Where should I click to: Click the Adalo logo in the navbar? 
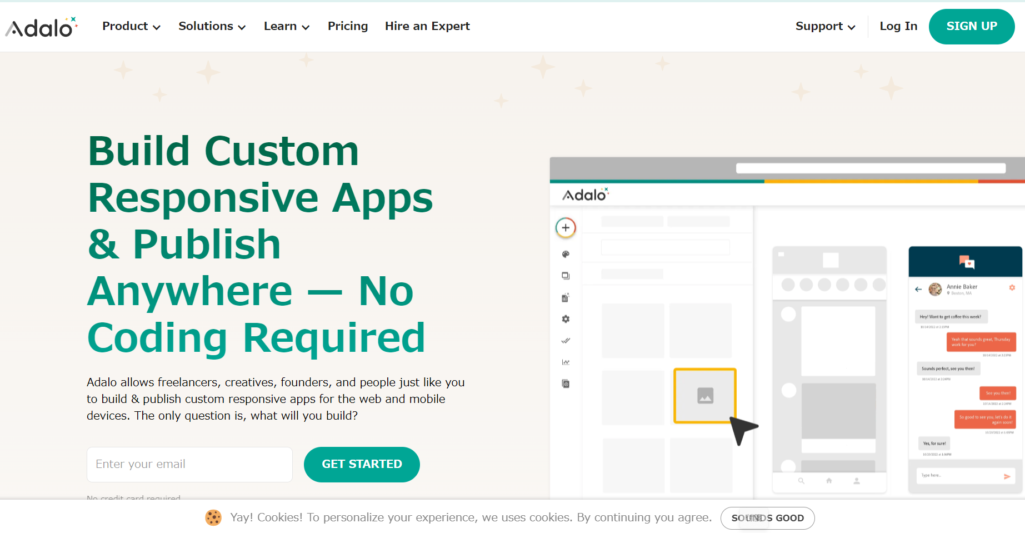pos(41,27)
